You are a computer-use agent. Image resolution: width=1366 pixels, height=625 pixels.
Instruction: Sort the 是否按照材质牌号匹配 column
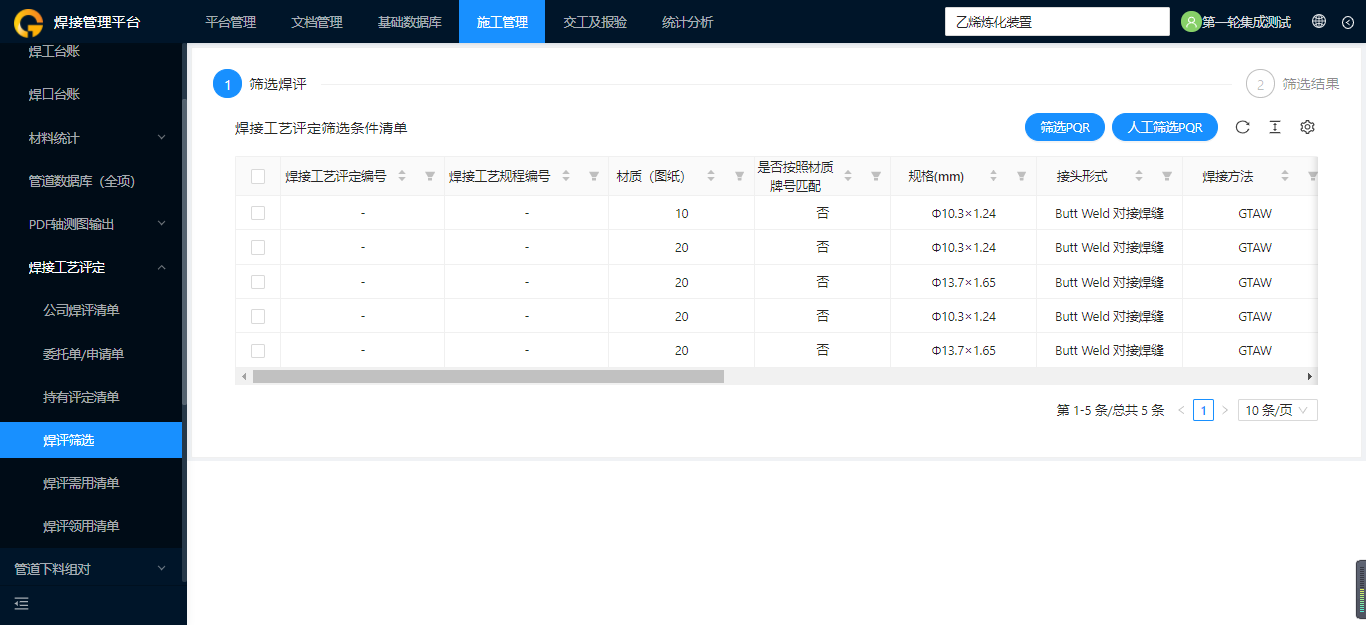848,176
